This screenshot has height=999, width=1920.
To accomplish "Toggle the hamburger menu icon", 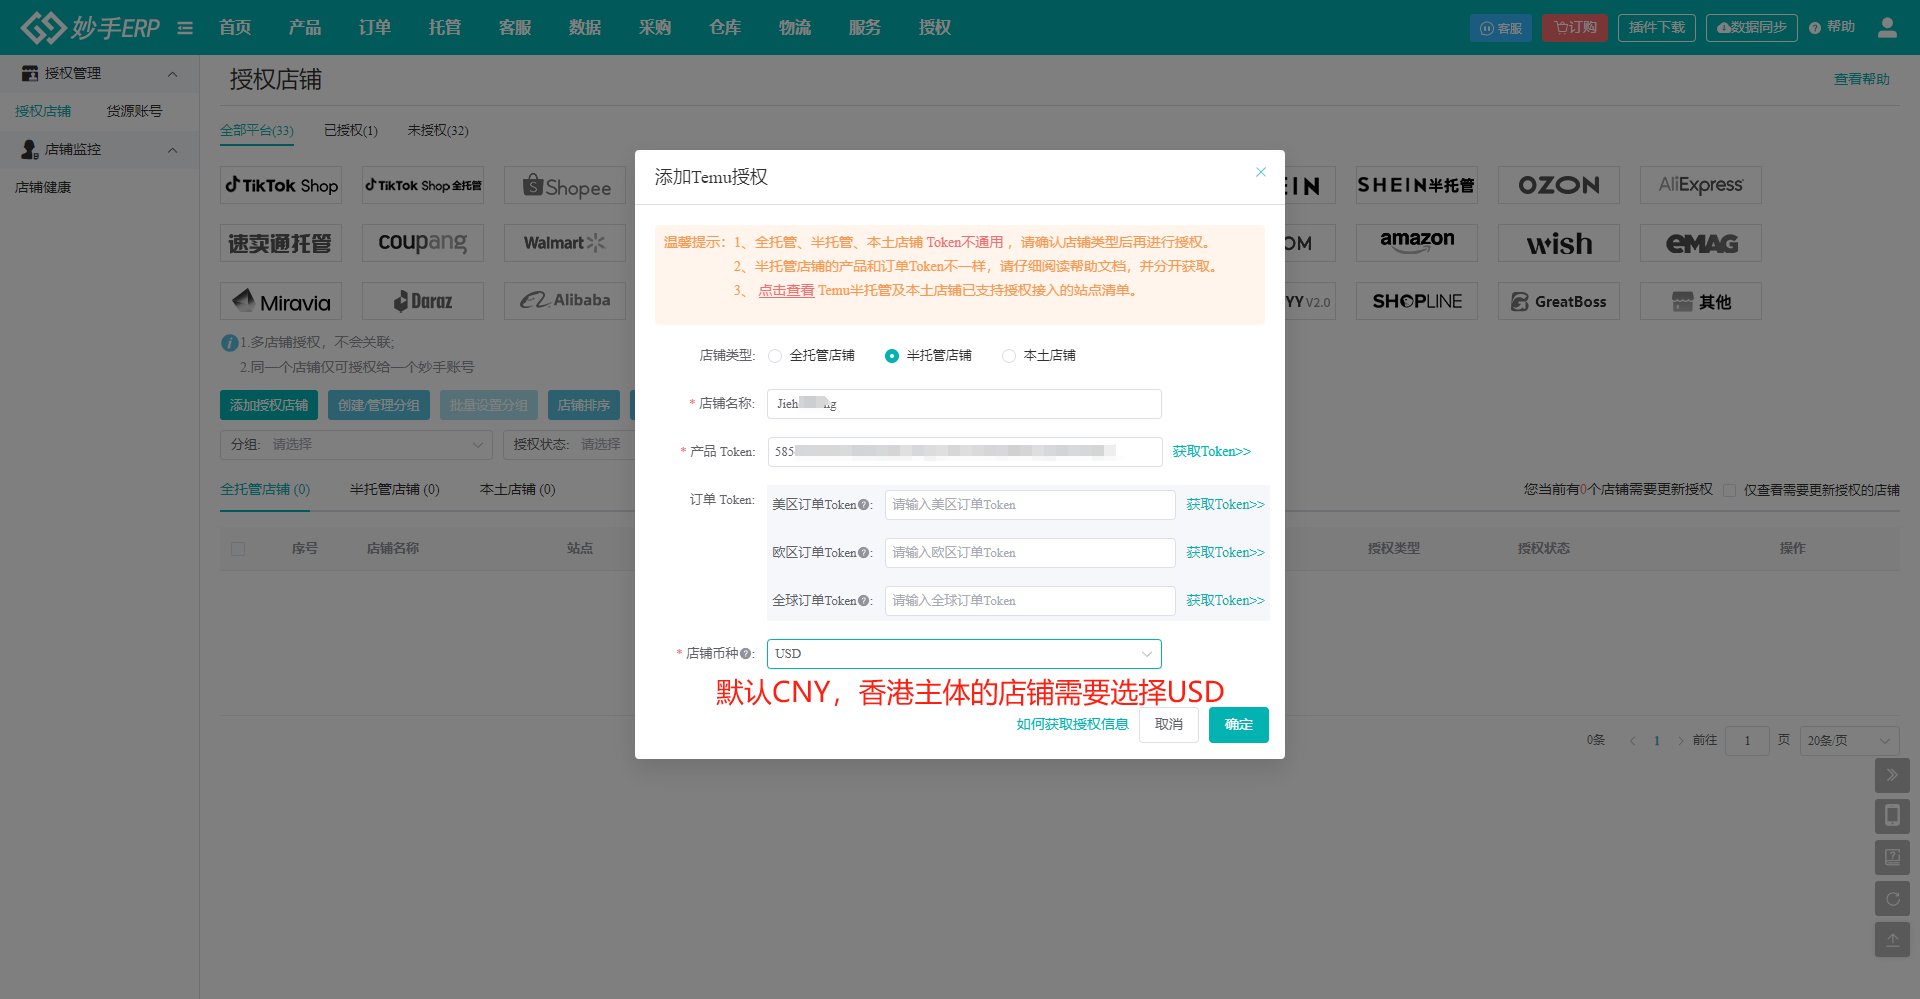I will point(185,28).
